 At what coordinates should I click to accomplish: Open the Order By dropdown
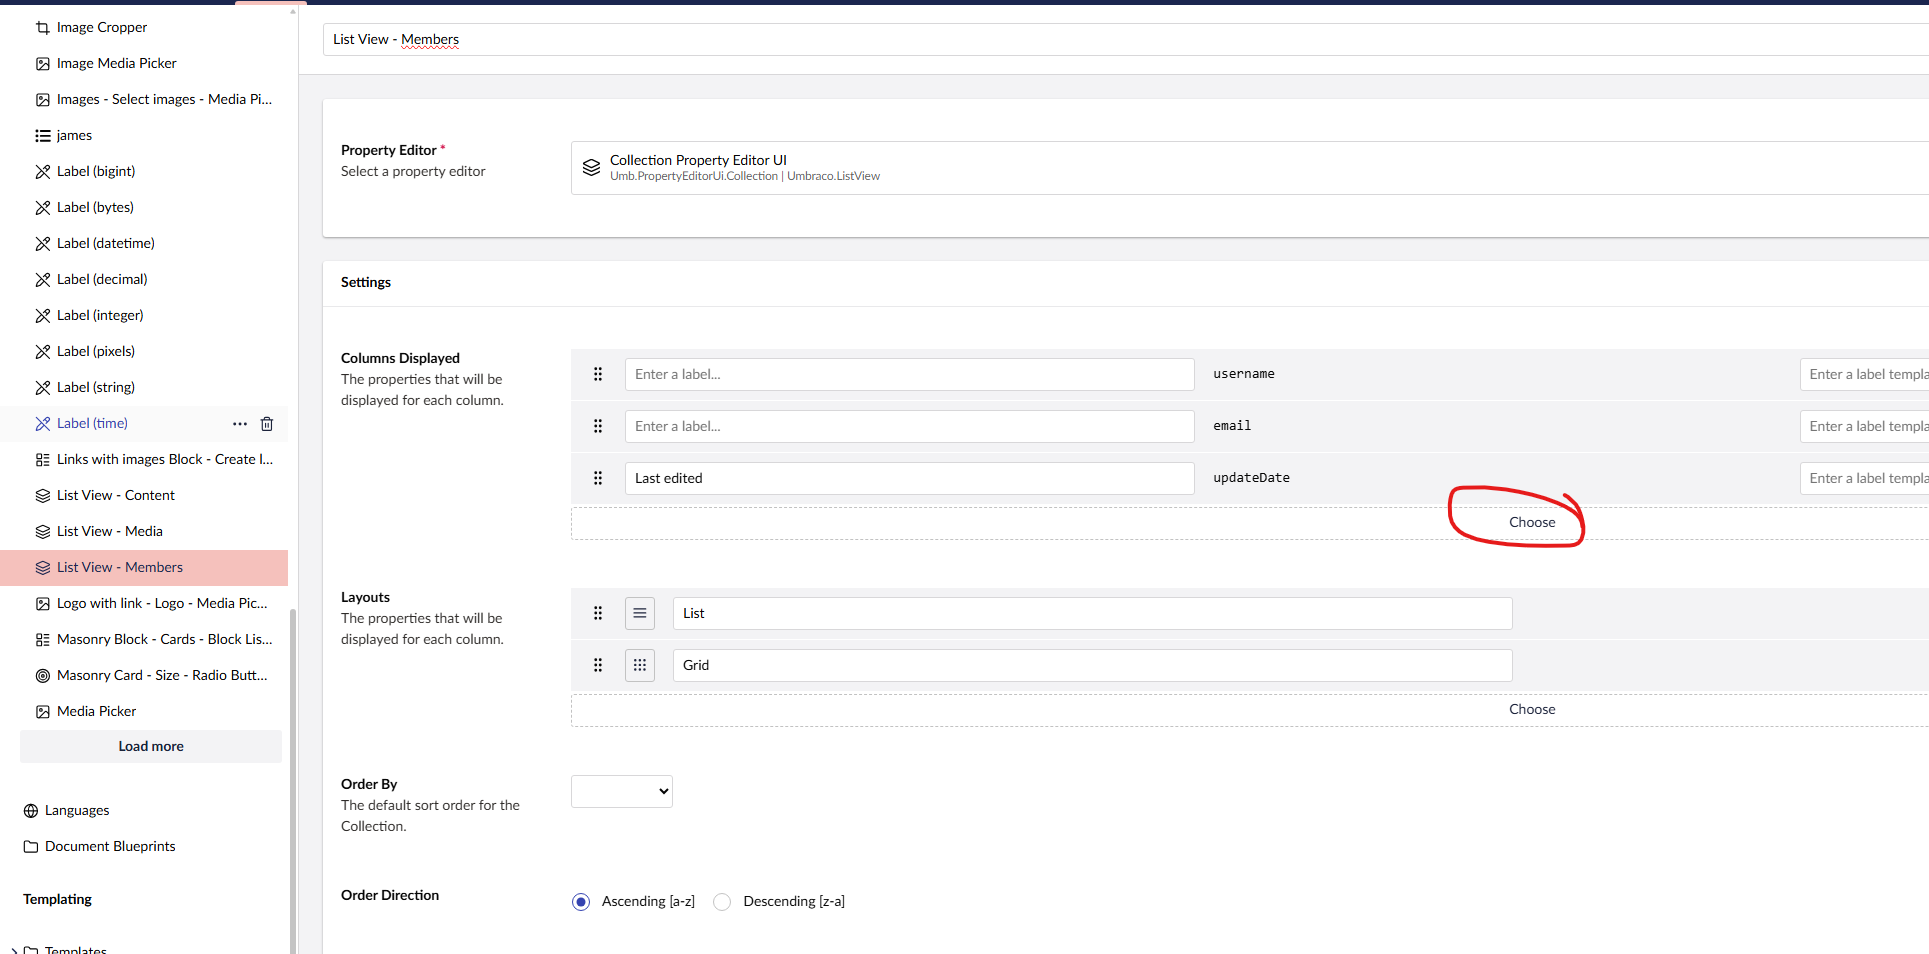pyautogui.click(x=621, y=791)
